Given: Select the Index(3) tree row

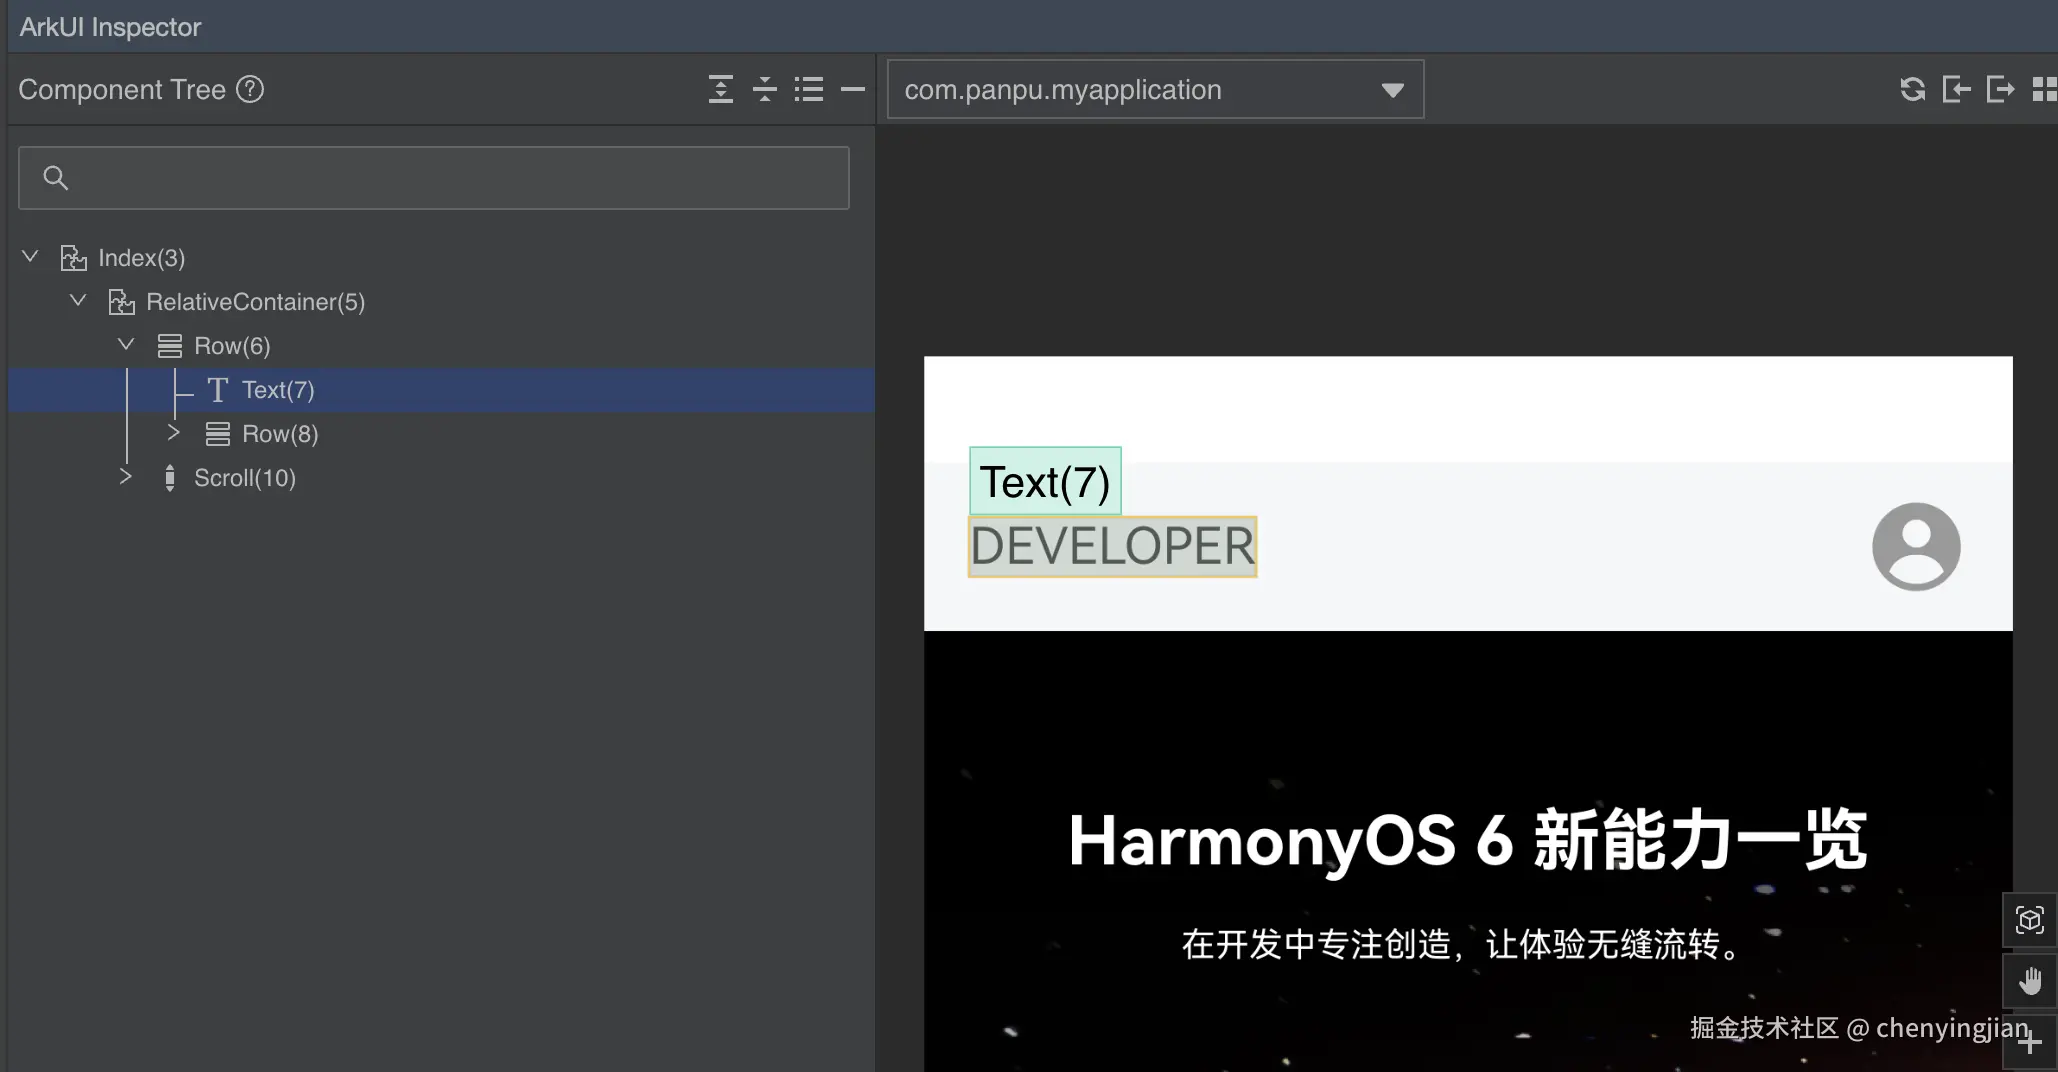Looking at the screenshot, I should click(441, 258).
